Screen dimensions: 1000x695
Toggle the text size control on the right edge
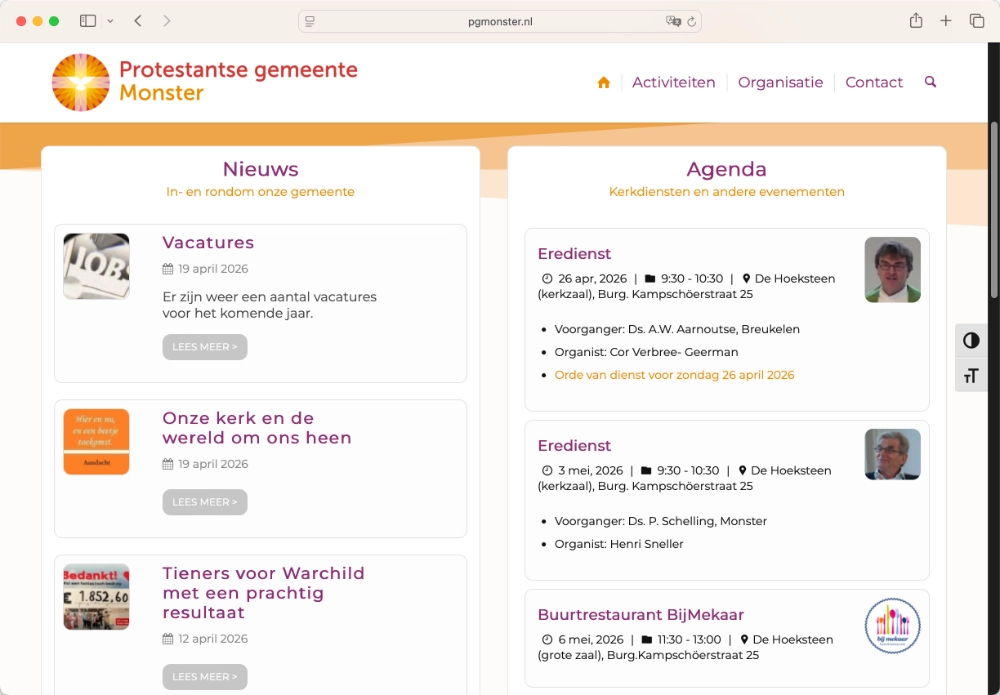pyautogui.click(x=971, y=375)
